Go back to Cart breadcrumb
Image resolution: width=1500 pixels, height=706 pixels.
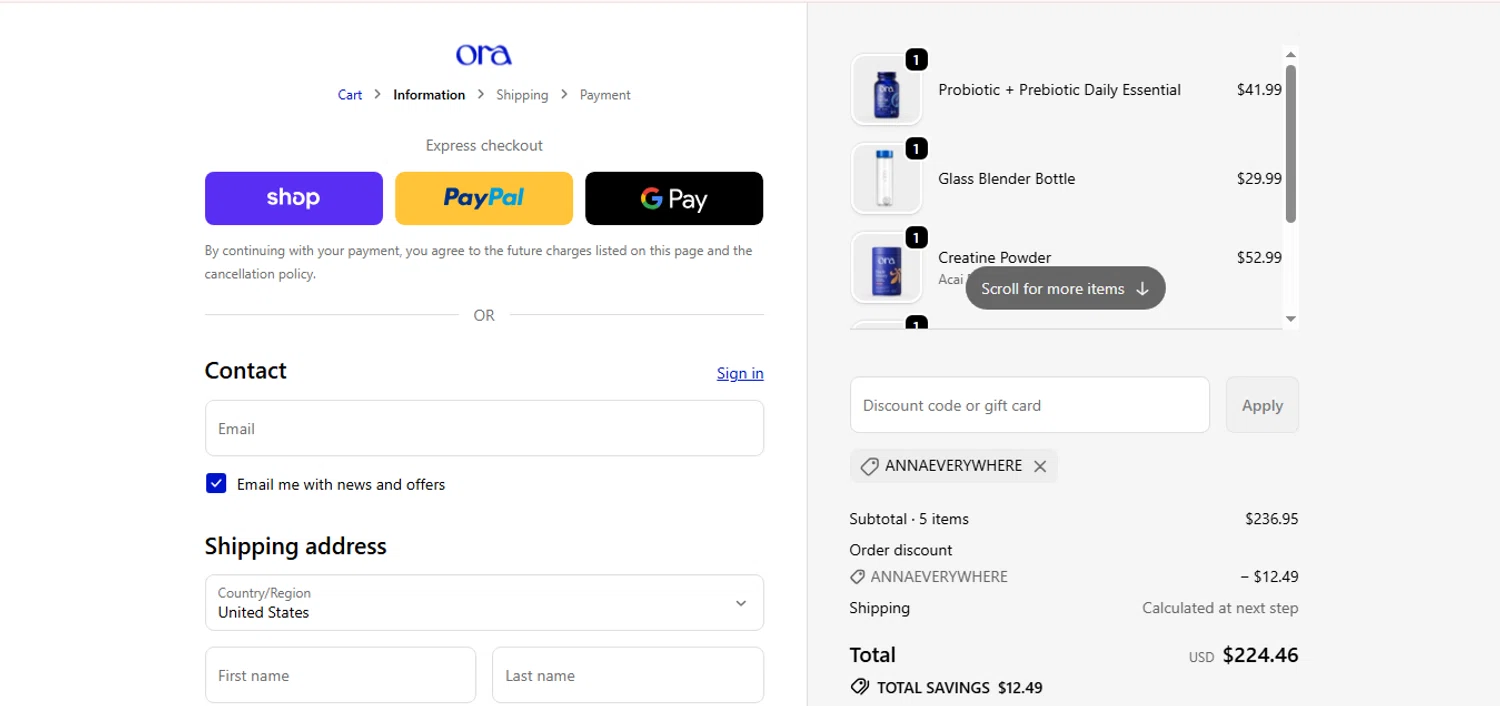tap(350, 95)
